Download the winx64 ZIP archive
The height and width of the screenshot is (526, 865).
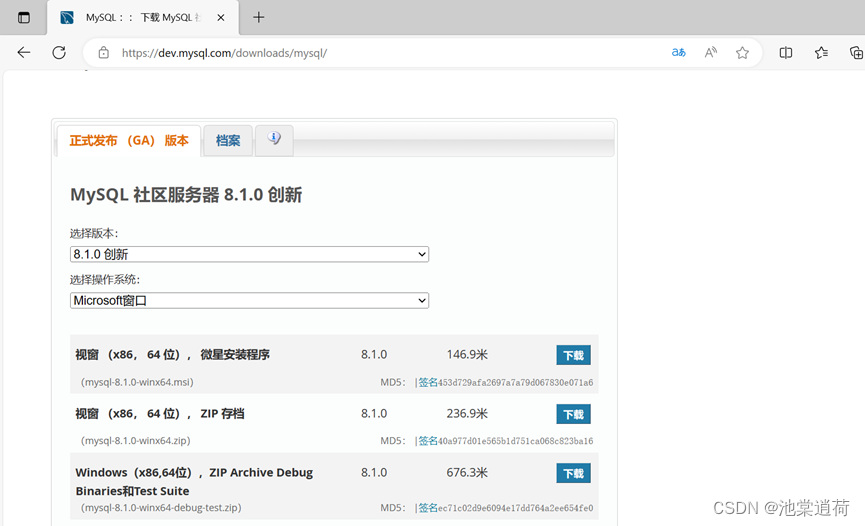[573, 415]
